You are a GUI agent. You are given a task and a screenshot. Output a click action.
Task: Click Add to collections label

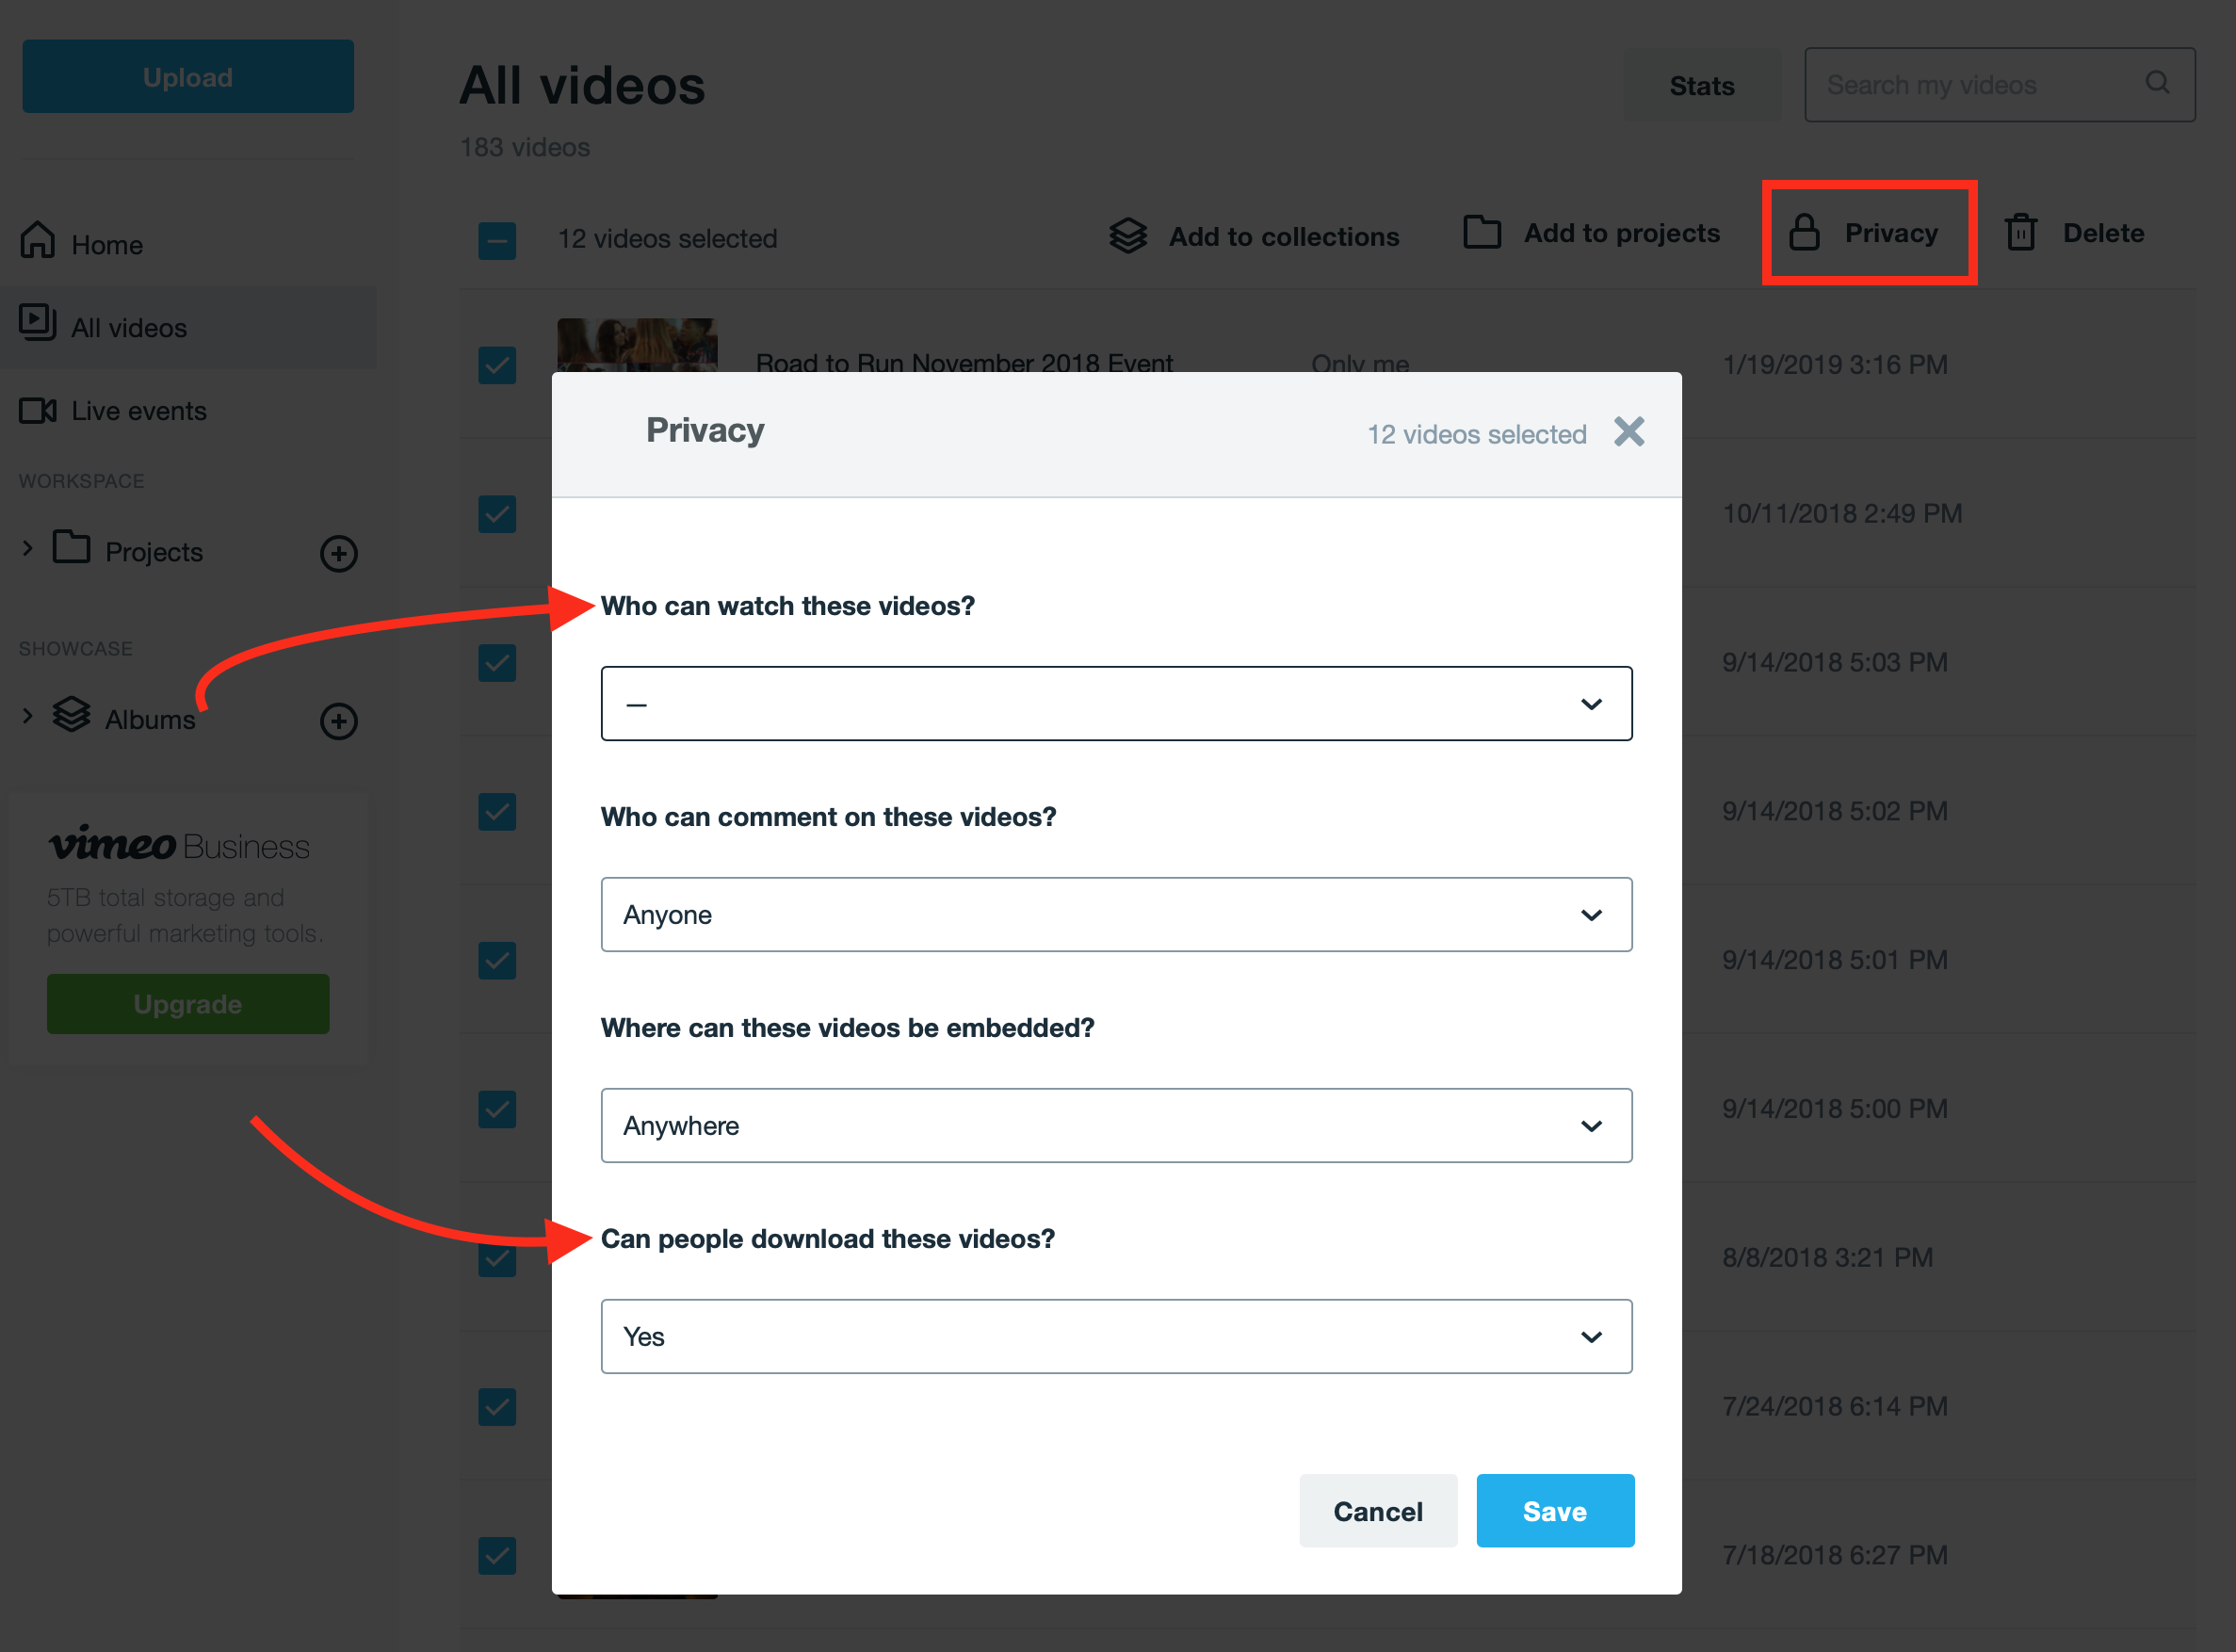tap(1284, 237)
